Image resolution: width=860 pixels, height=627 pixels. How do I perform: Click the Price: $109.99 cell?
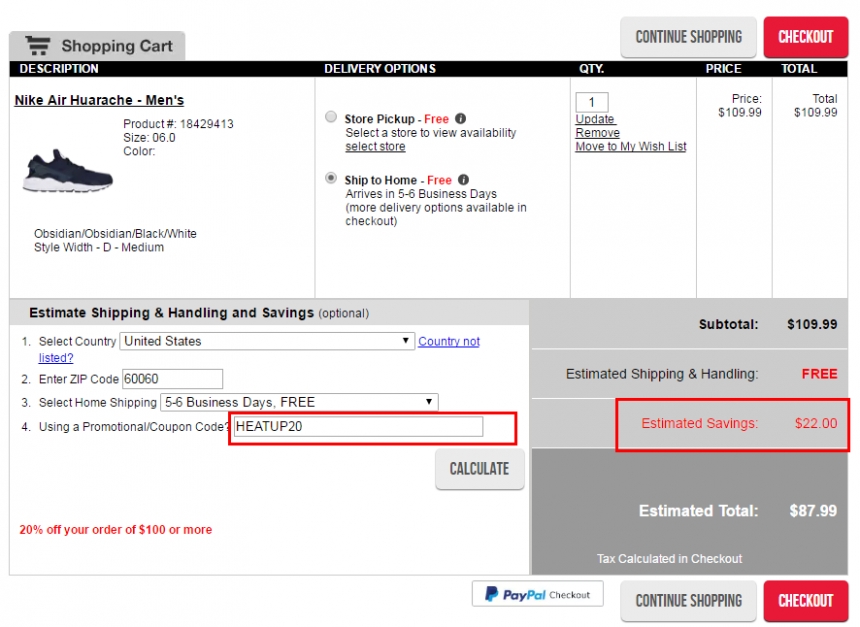tap(740, 105)
